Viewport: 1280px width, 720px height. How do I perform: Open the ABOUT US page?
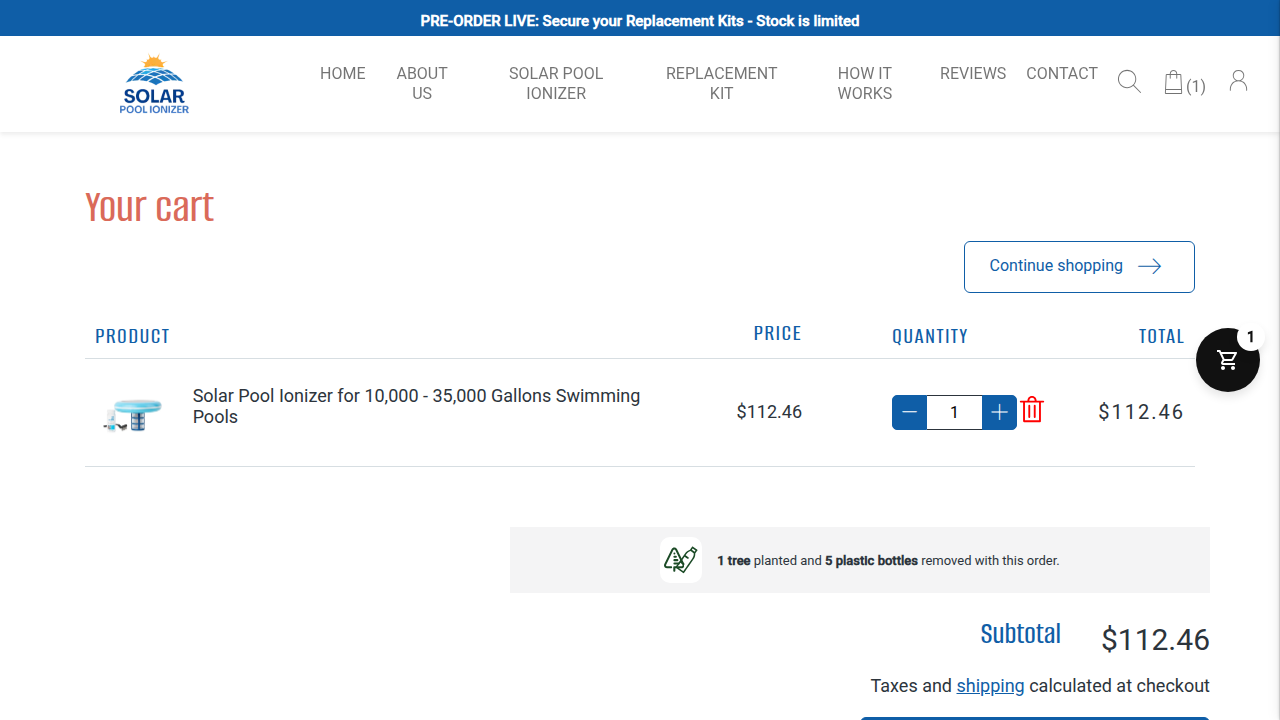tap(422, 83)
